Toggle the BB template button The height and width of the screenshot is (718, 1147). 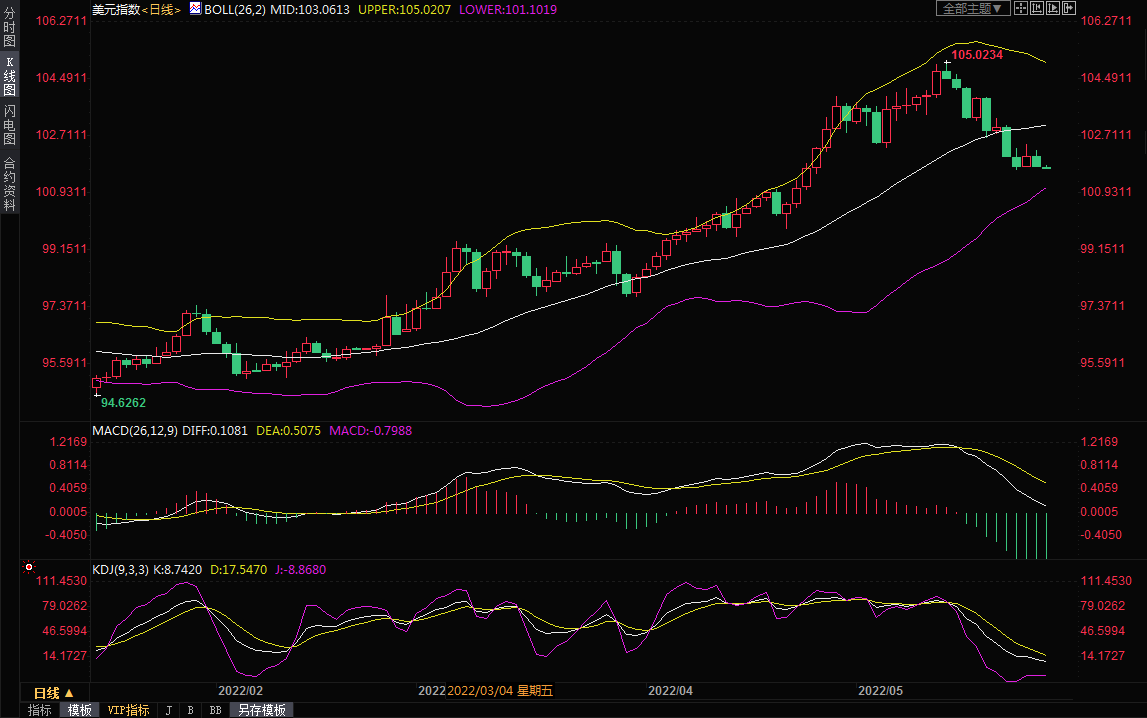click(215, 710)
